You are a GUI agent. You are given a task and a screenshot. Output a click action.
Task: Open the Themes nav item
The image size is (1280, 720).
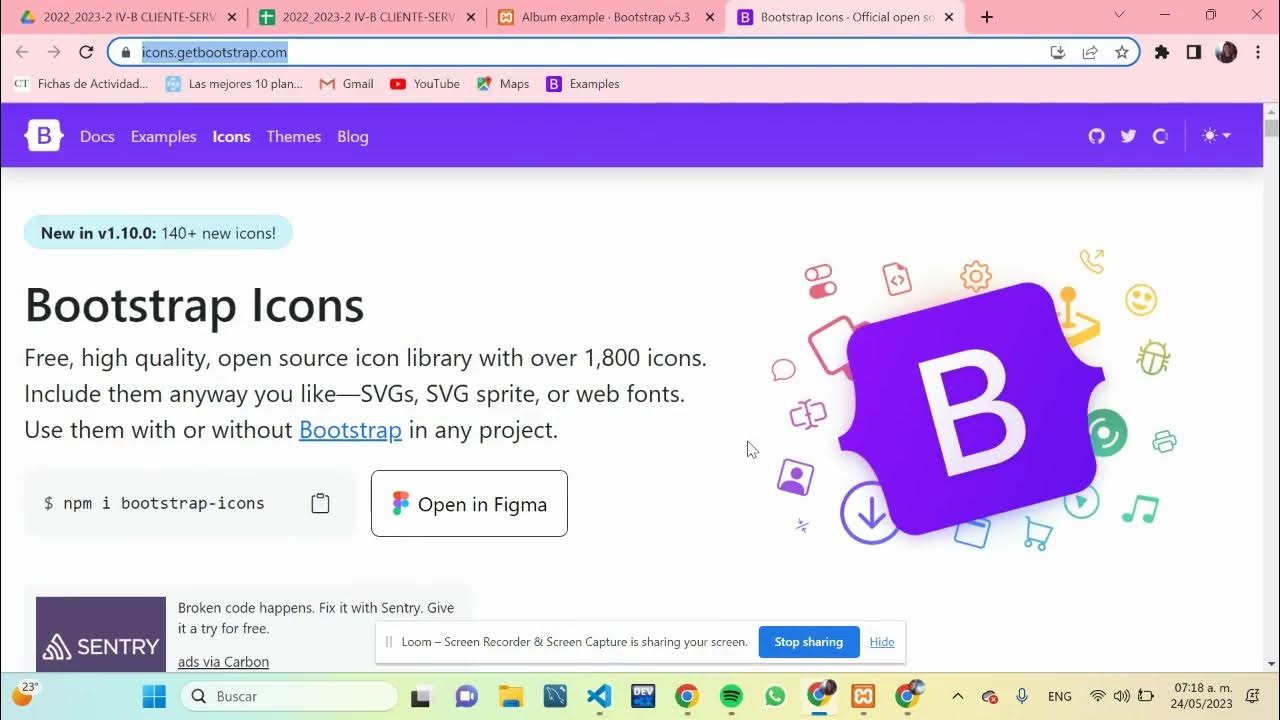[294, 136]
